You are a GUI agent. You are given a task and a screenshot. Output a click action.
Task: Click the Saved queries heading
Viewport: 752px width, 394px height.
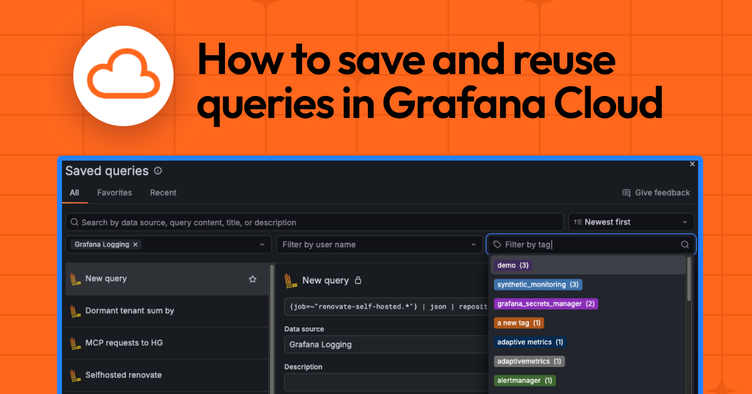(107, 171)
